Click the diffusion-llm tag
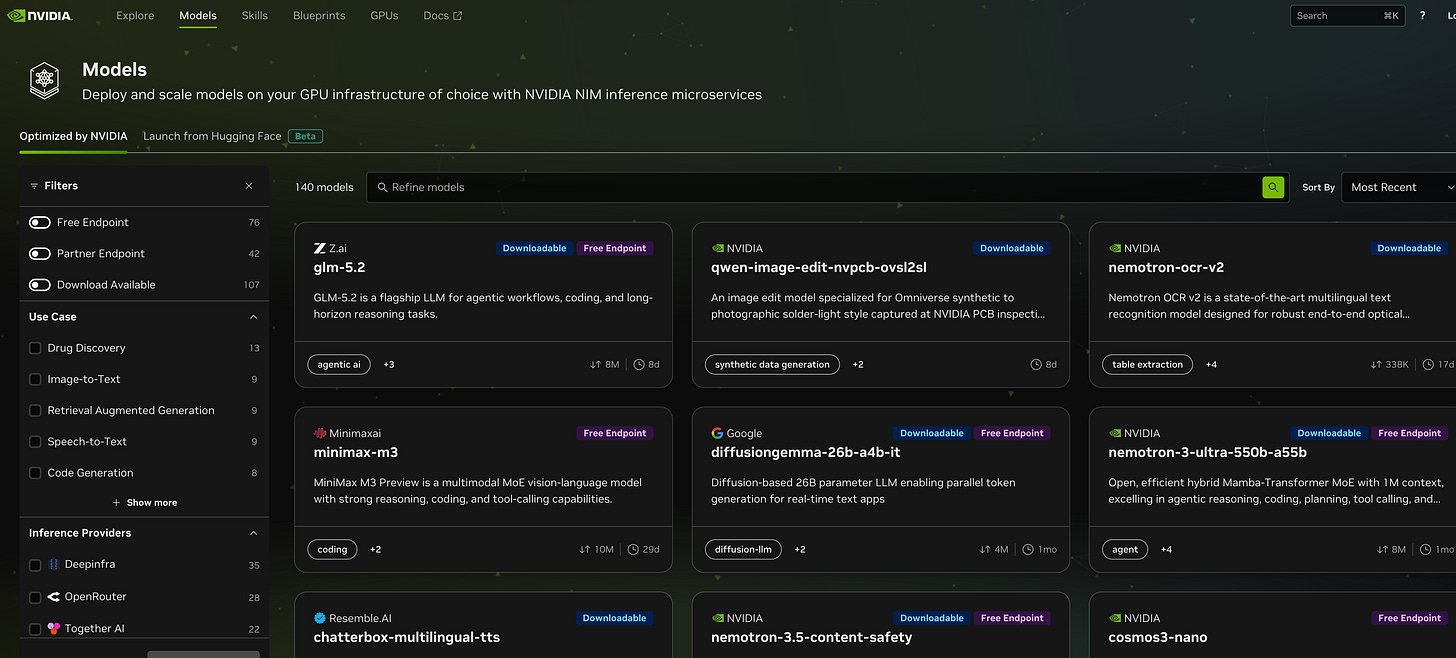The image size is (1456, 658). (744, 550)
